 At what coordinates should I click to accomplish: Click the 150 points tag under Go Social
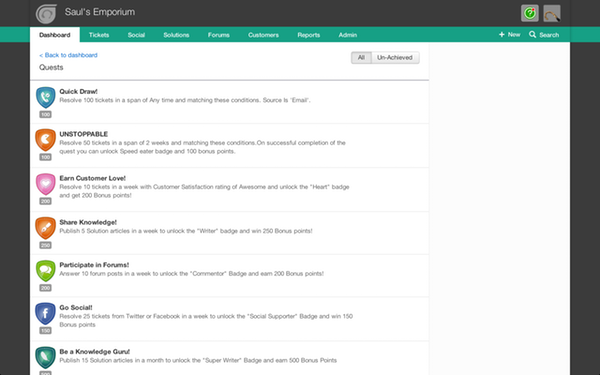(x=46, y=331)
